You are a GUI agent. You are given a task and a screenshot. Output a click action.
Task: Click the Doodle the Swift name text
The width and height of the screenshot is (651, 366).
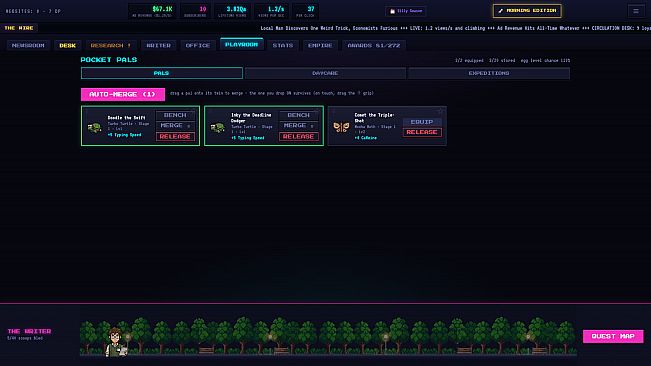[126, 118]
